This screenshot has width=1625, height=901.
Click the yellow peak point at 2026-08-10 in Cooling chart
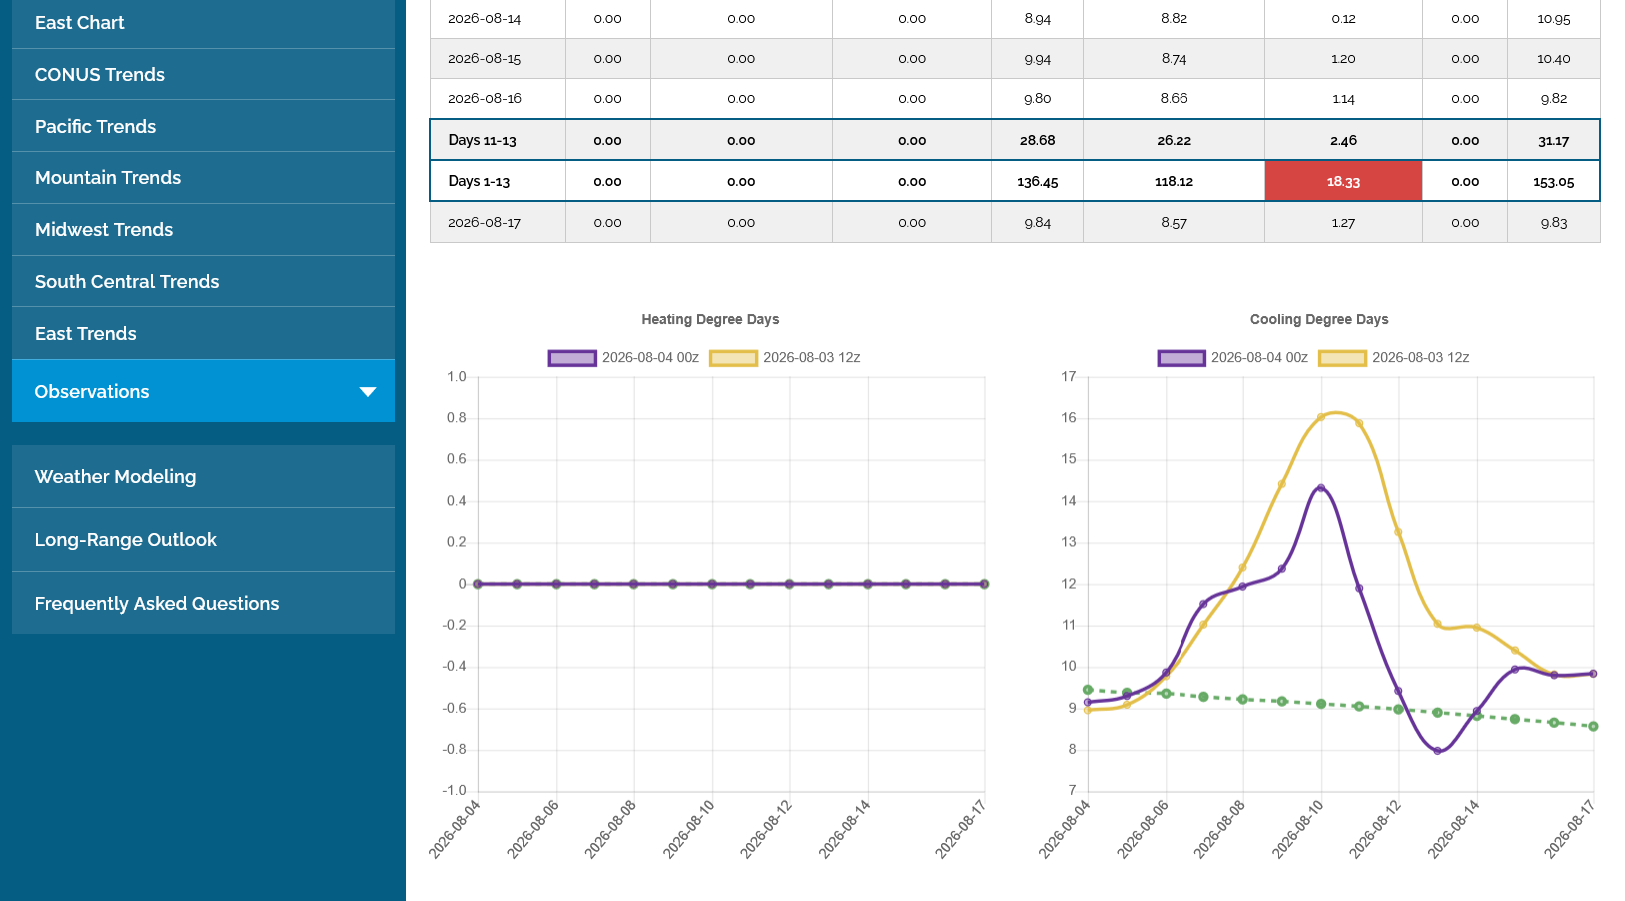(x=1321, y=417)
